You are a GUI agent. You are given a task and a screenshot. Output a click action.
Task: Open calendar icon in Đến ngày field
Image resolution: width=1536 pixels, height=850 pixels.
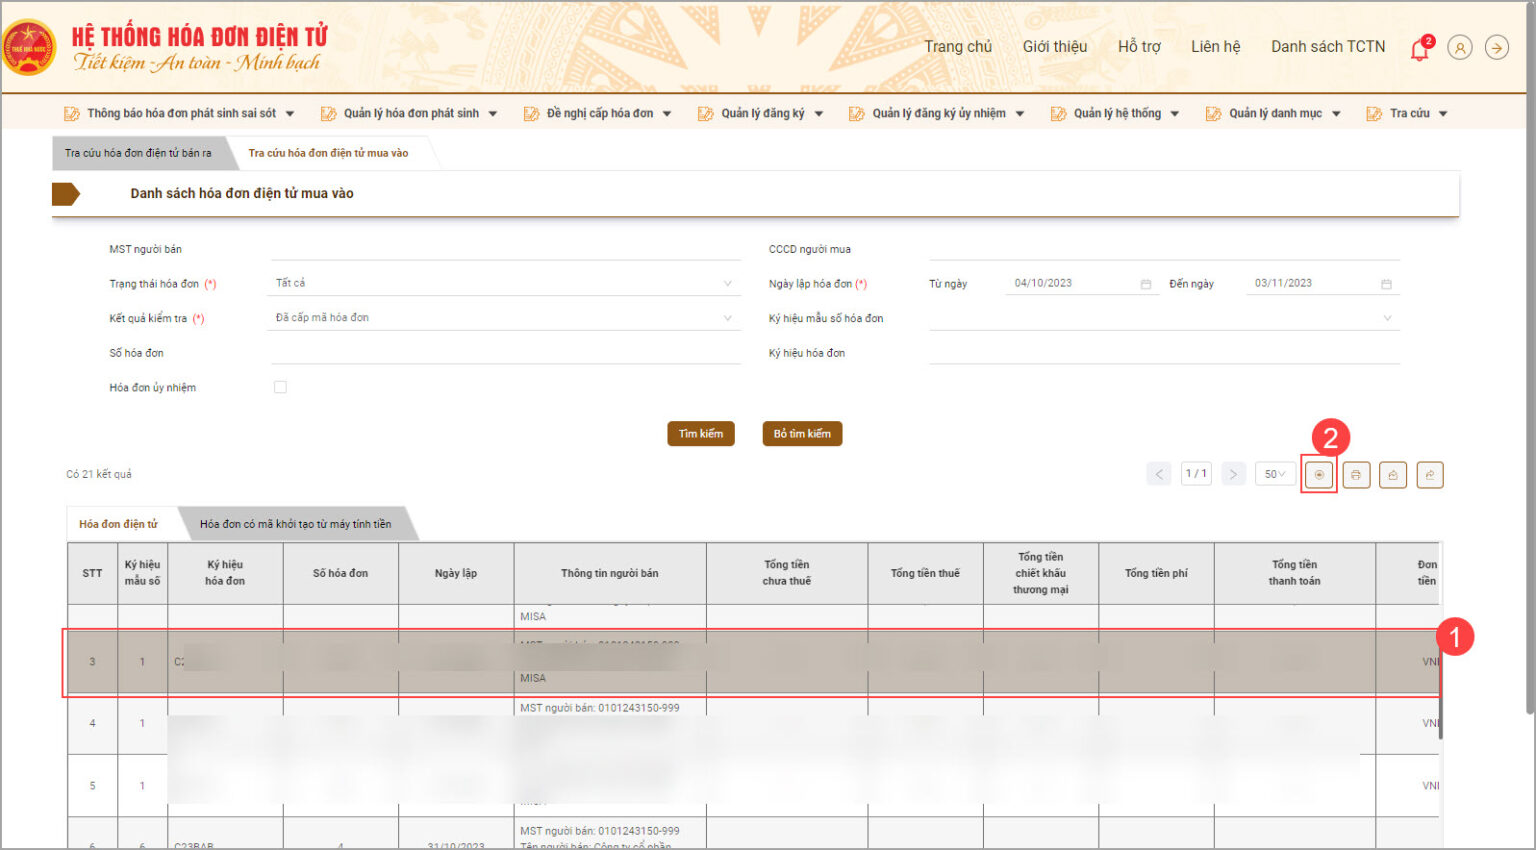[1386, 284]
